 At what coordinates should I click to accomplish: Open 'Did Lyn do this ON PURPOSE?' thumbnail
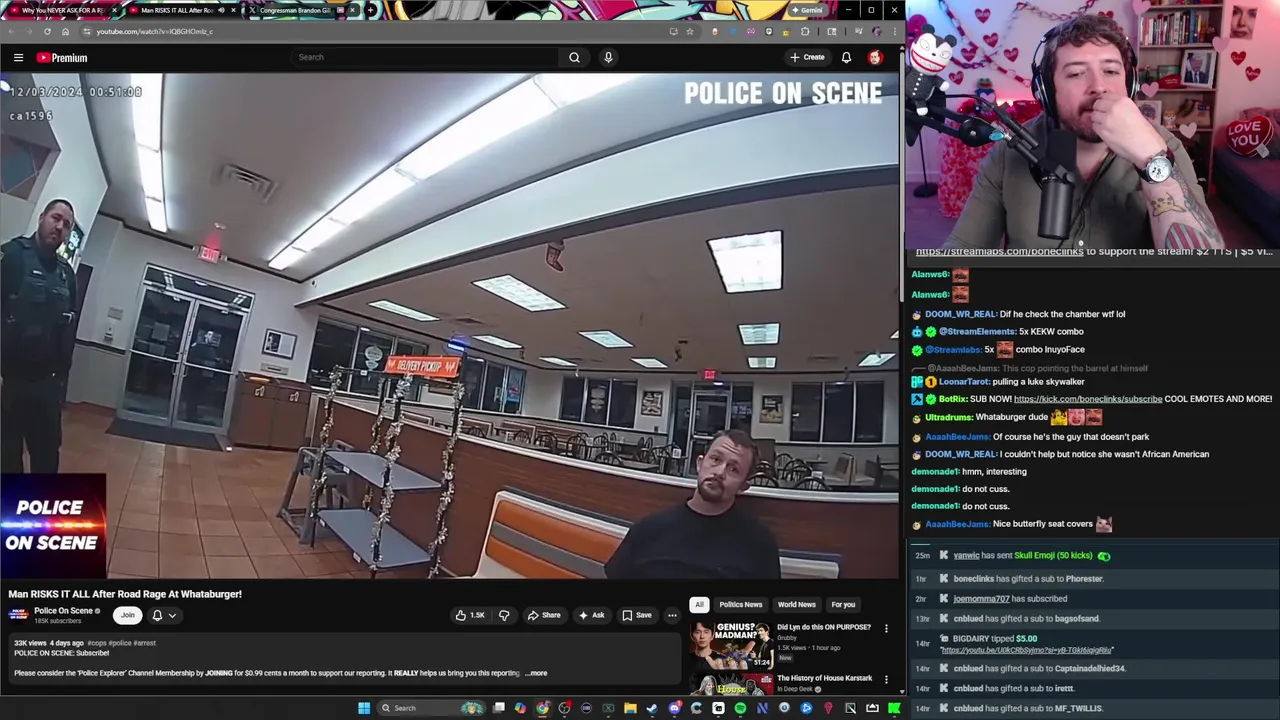[x=730, y=645]
